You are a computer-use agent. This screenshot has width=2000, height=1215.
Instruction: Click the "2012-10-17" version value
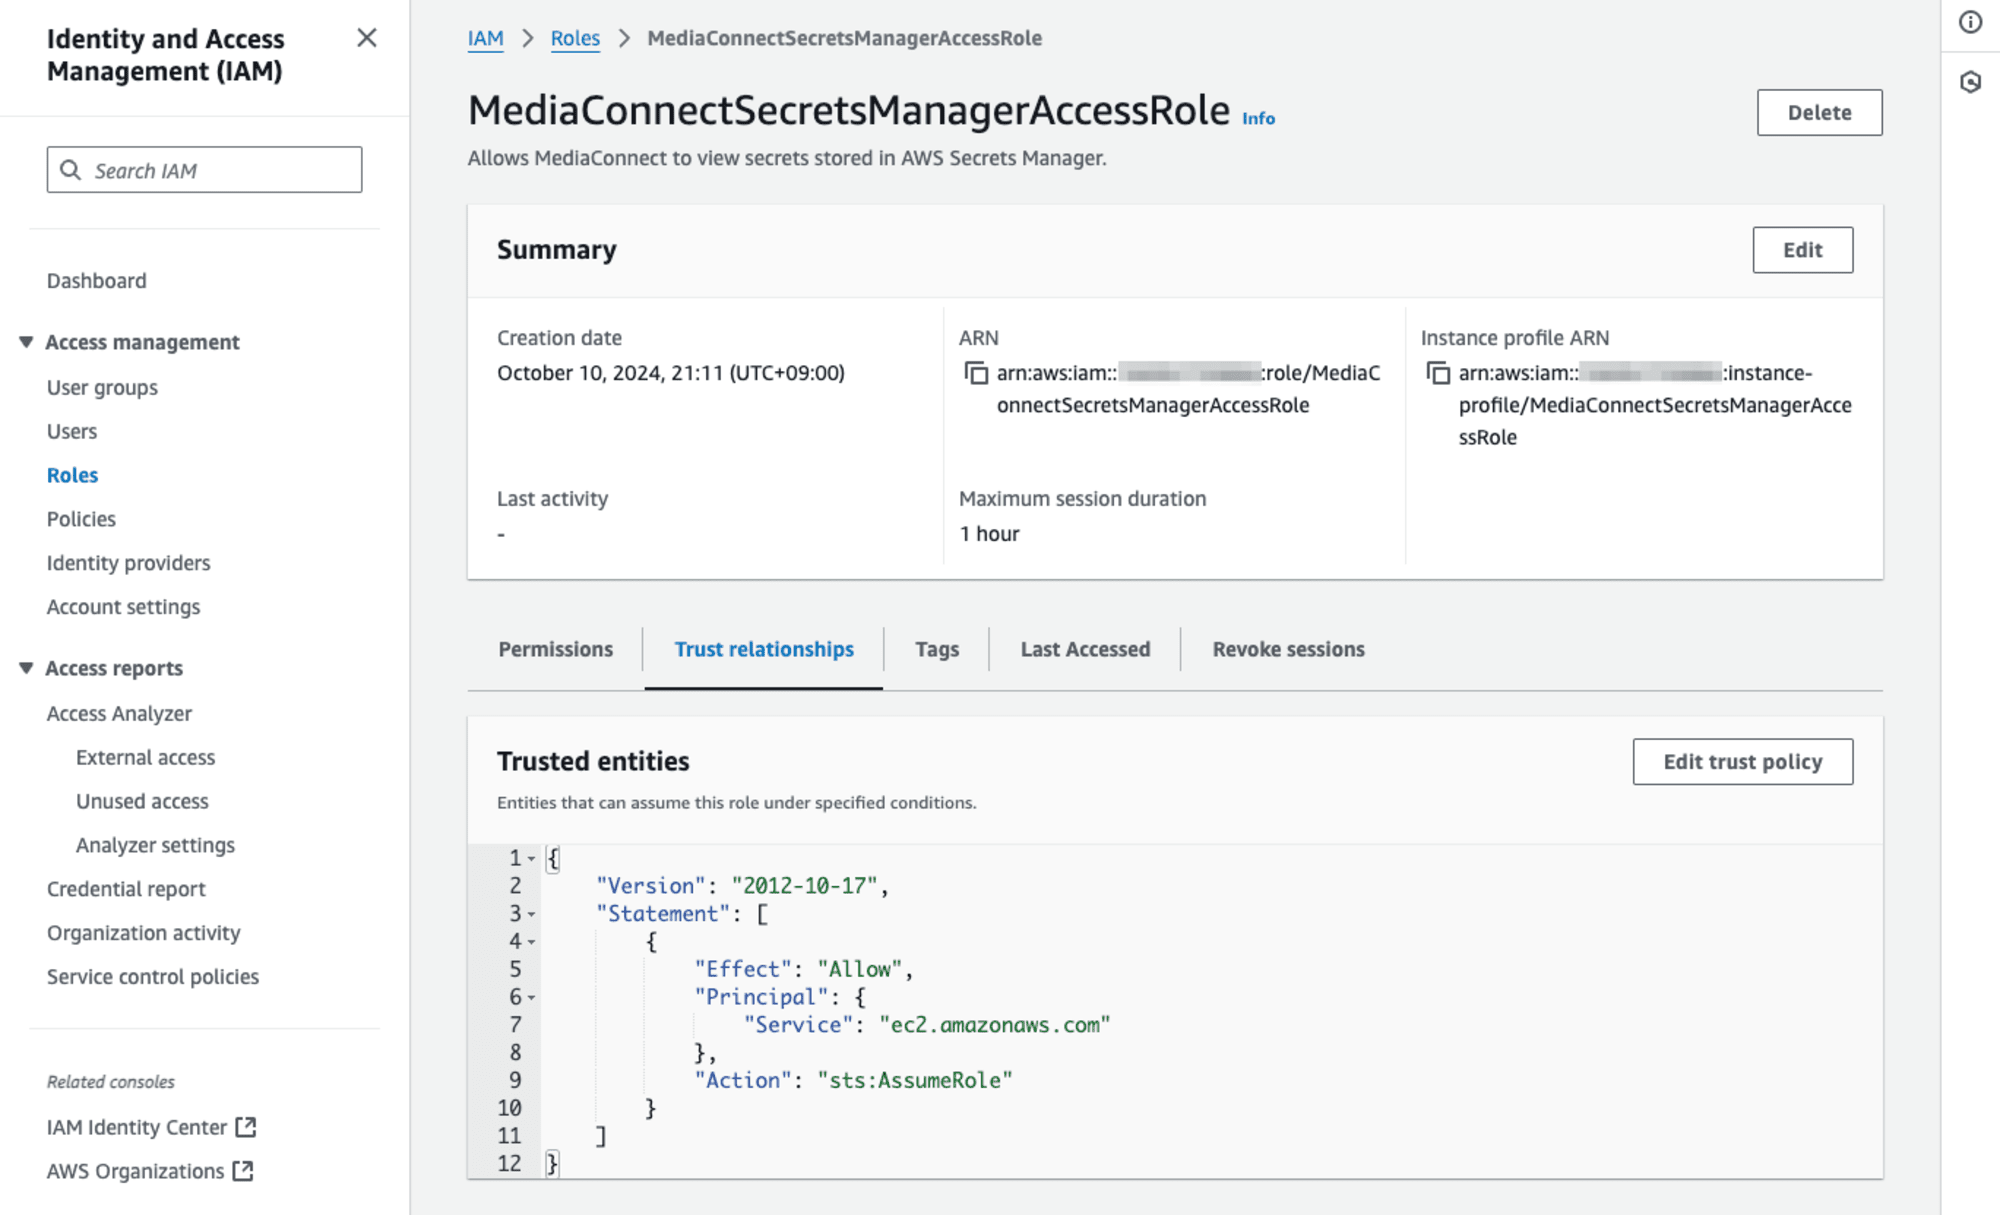click(804, 886)
